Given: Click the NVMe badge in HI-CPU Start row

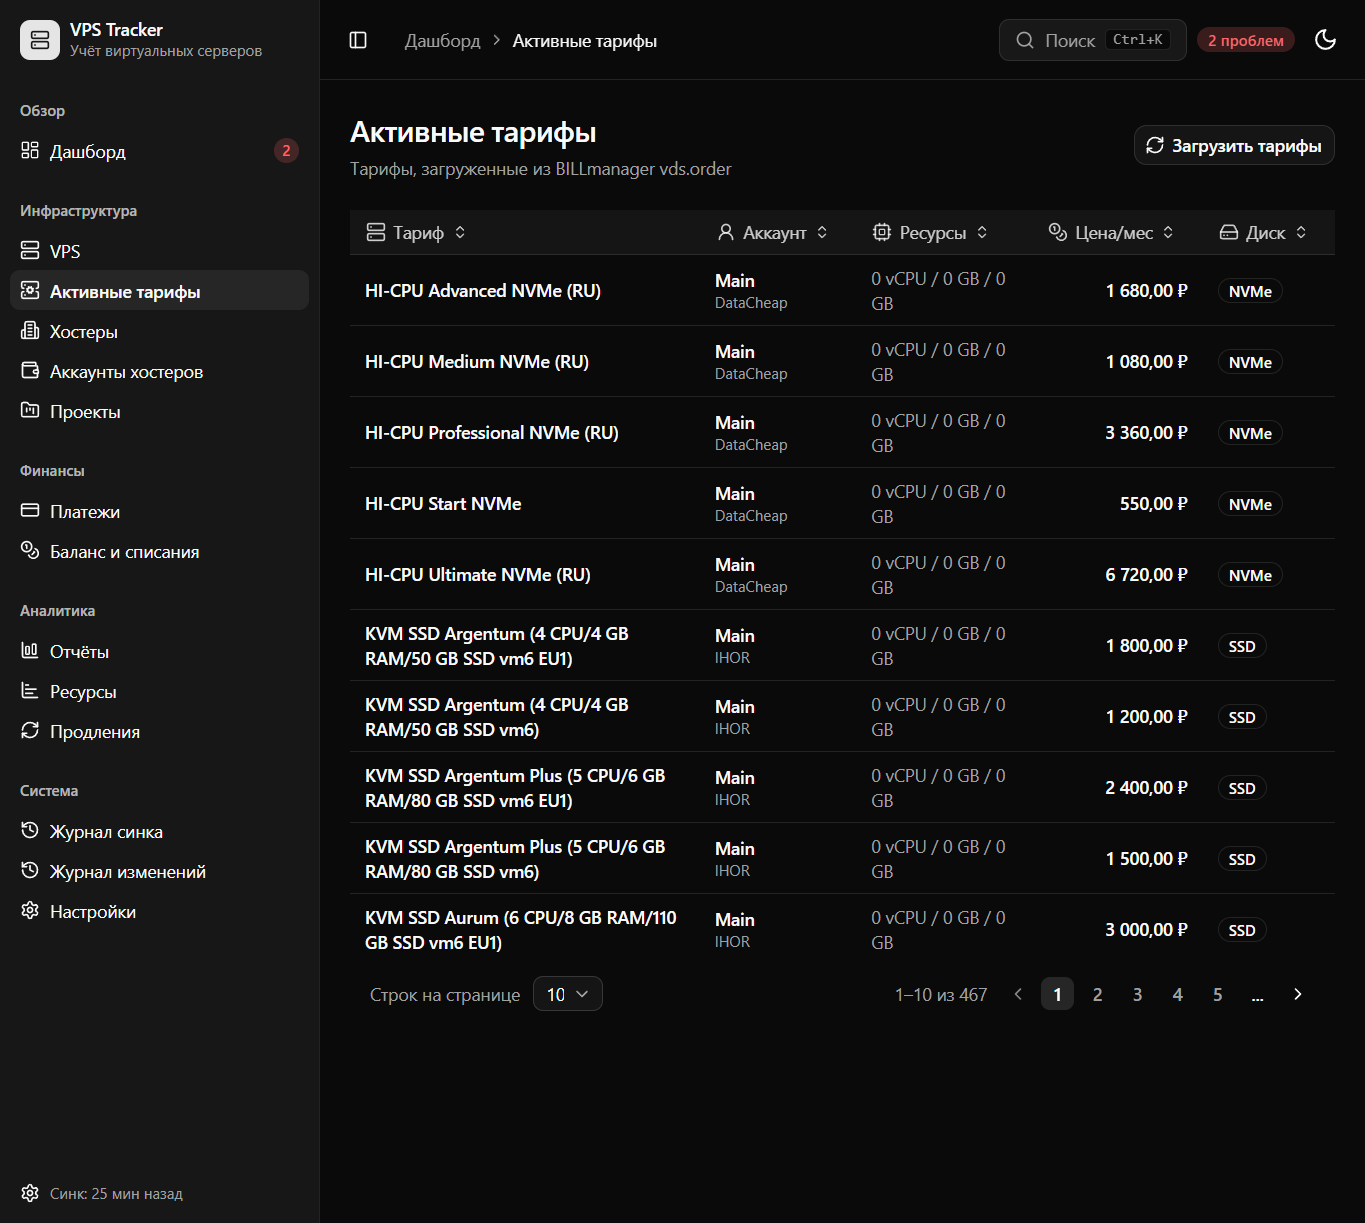Looking at the screenshot, I should point(1250,504).
